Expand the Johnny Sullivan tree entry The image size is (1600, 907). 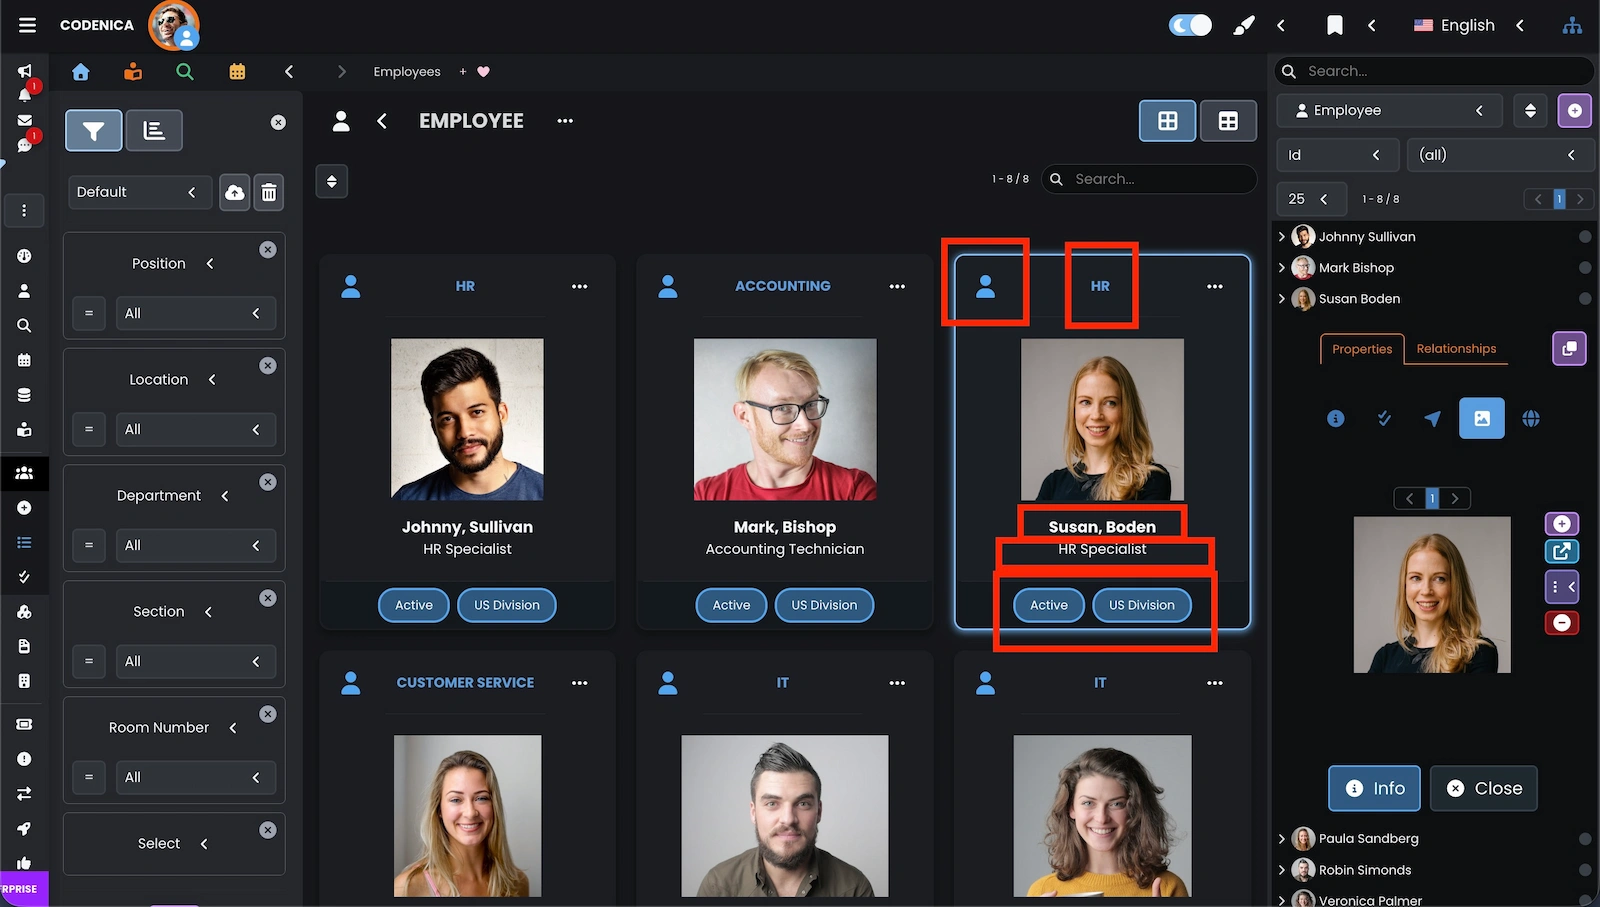point(1283,237)
